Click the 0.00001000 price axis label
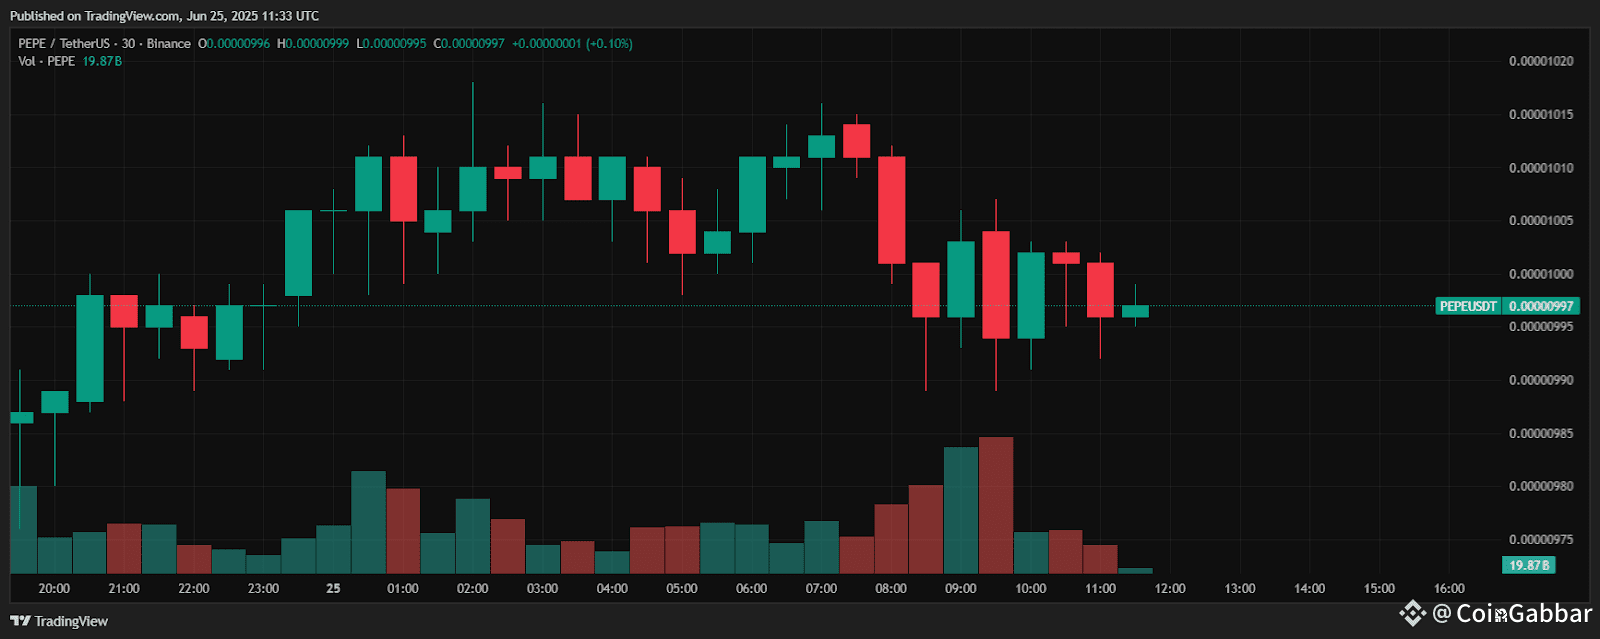1600x639 pixels. 1541,274
